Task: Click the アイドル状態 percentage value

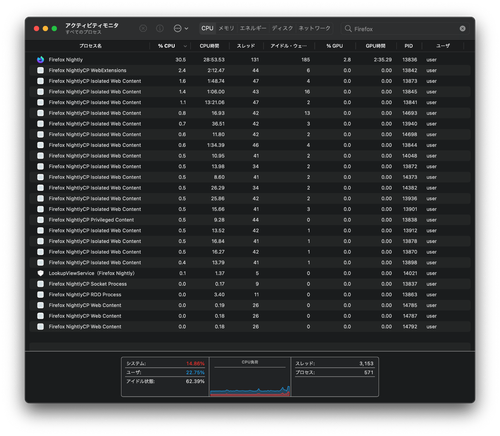Action: [x=195, y=381]
